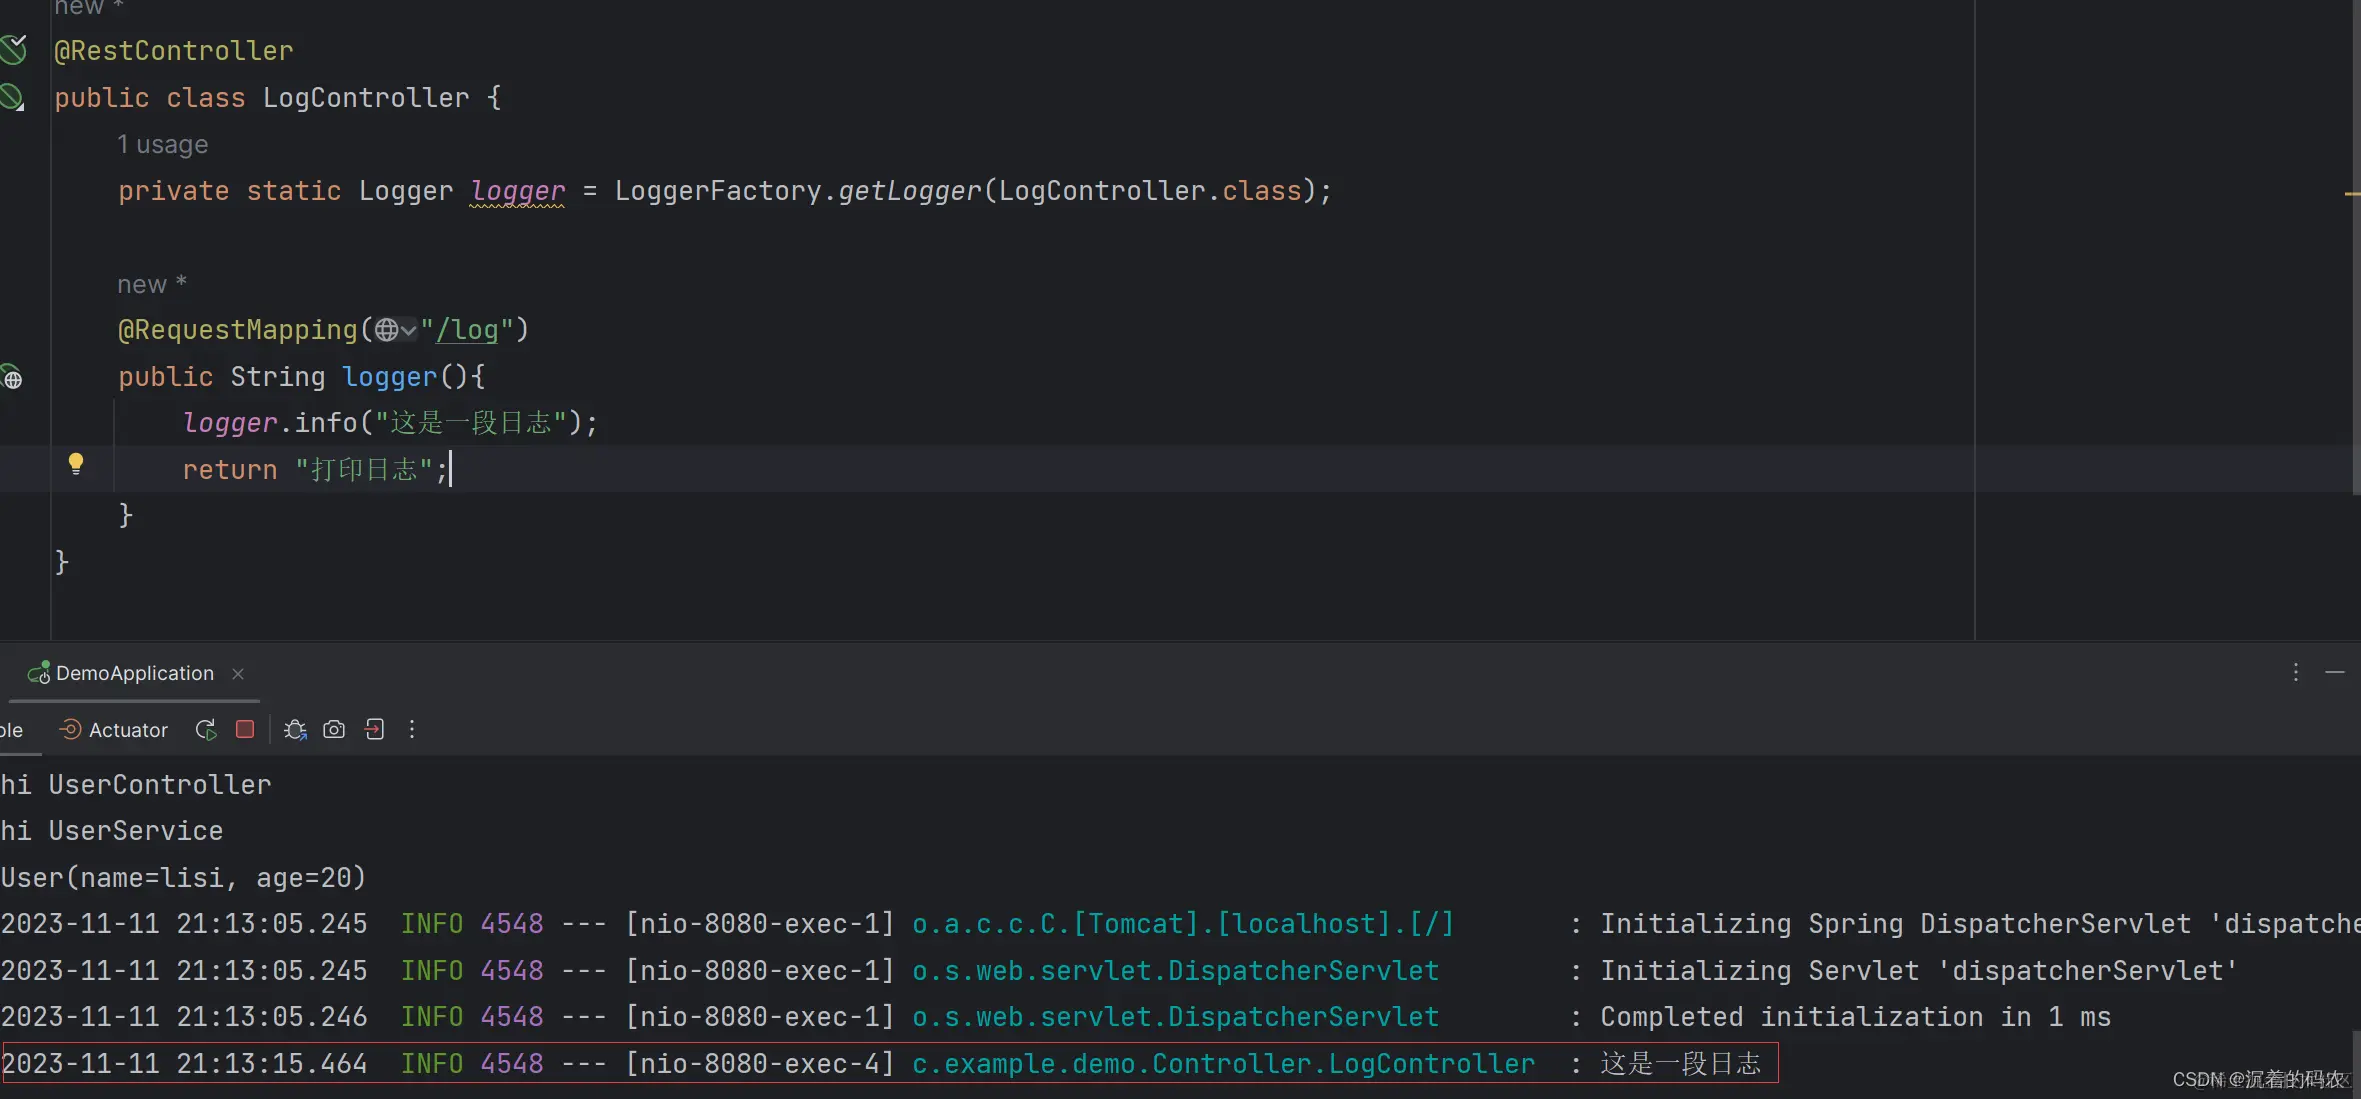Screen dimensions: 2361x1099
Task: Click the gutter icon beside class LogController
Action: pyautogui.click(x=12, y=97)
